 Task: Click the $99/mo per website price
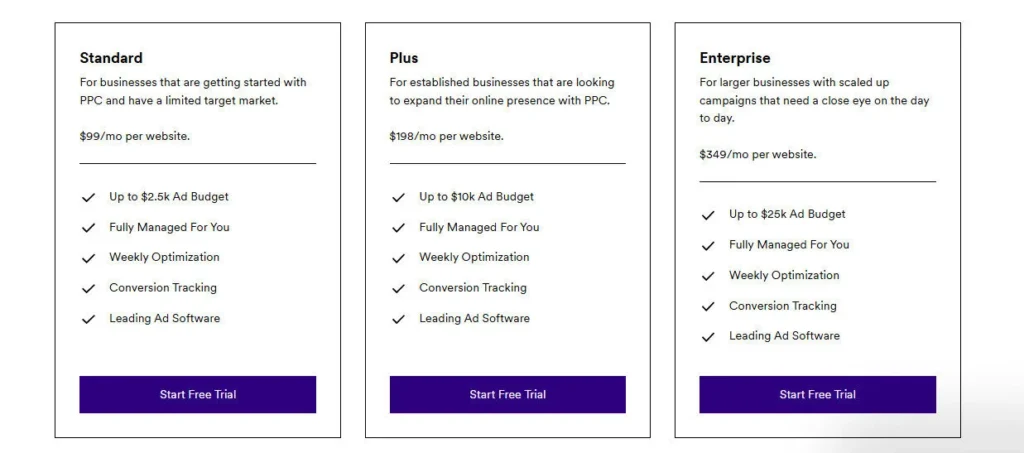point(135,136)
